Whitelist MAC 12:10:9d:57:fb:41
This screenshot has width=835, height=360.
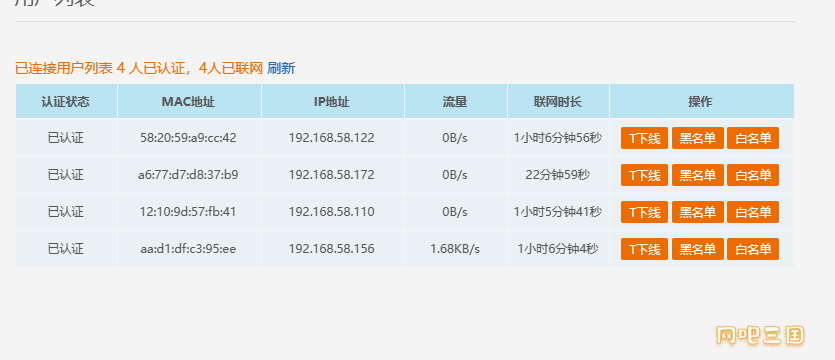point(753,212)
